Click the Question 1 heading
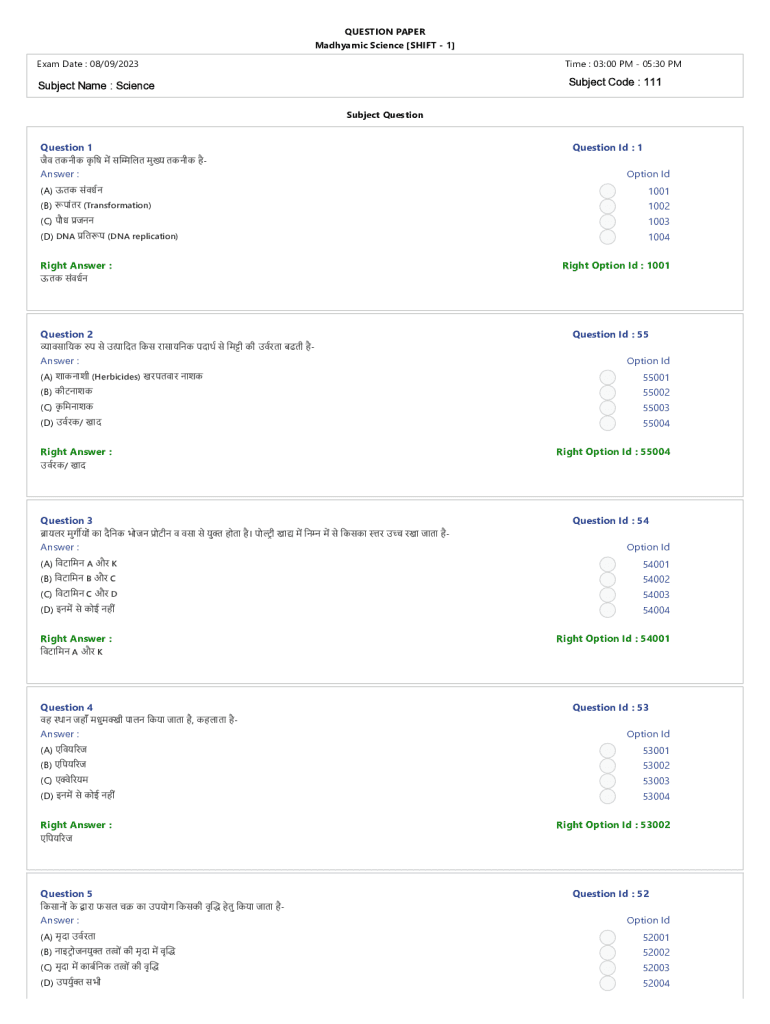Screen dimensions: 770x1024 tap(66, 148)
